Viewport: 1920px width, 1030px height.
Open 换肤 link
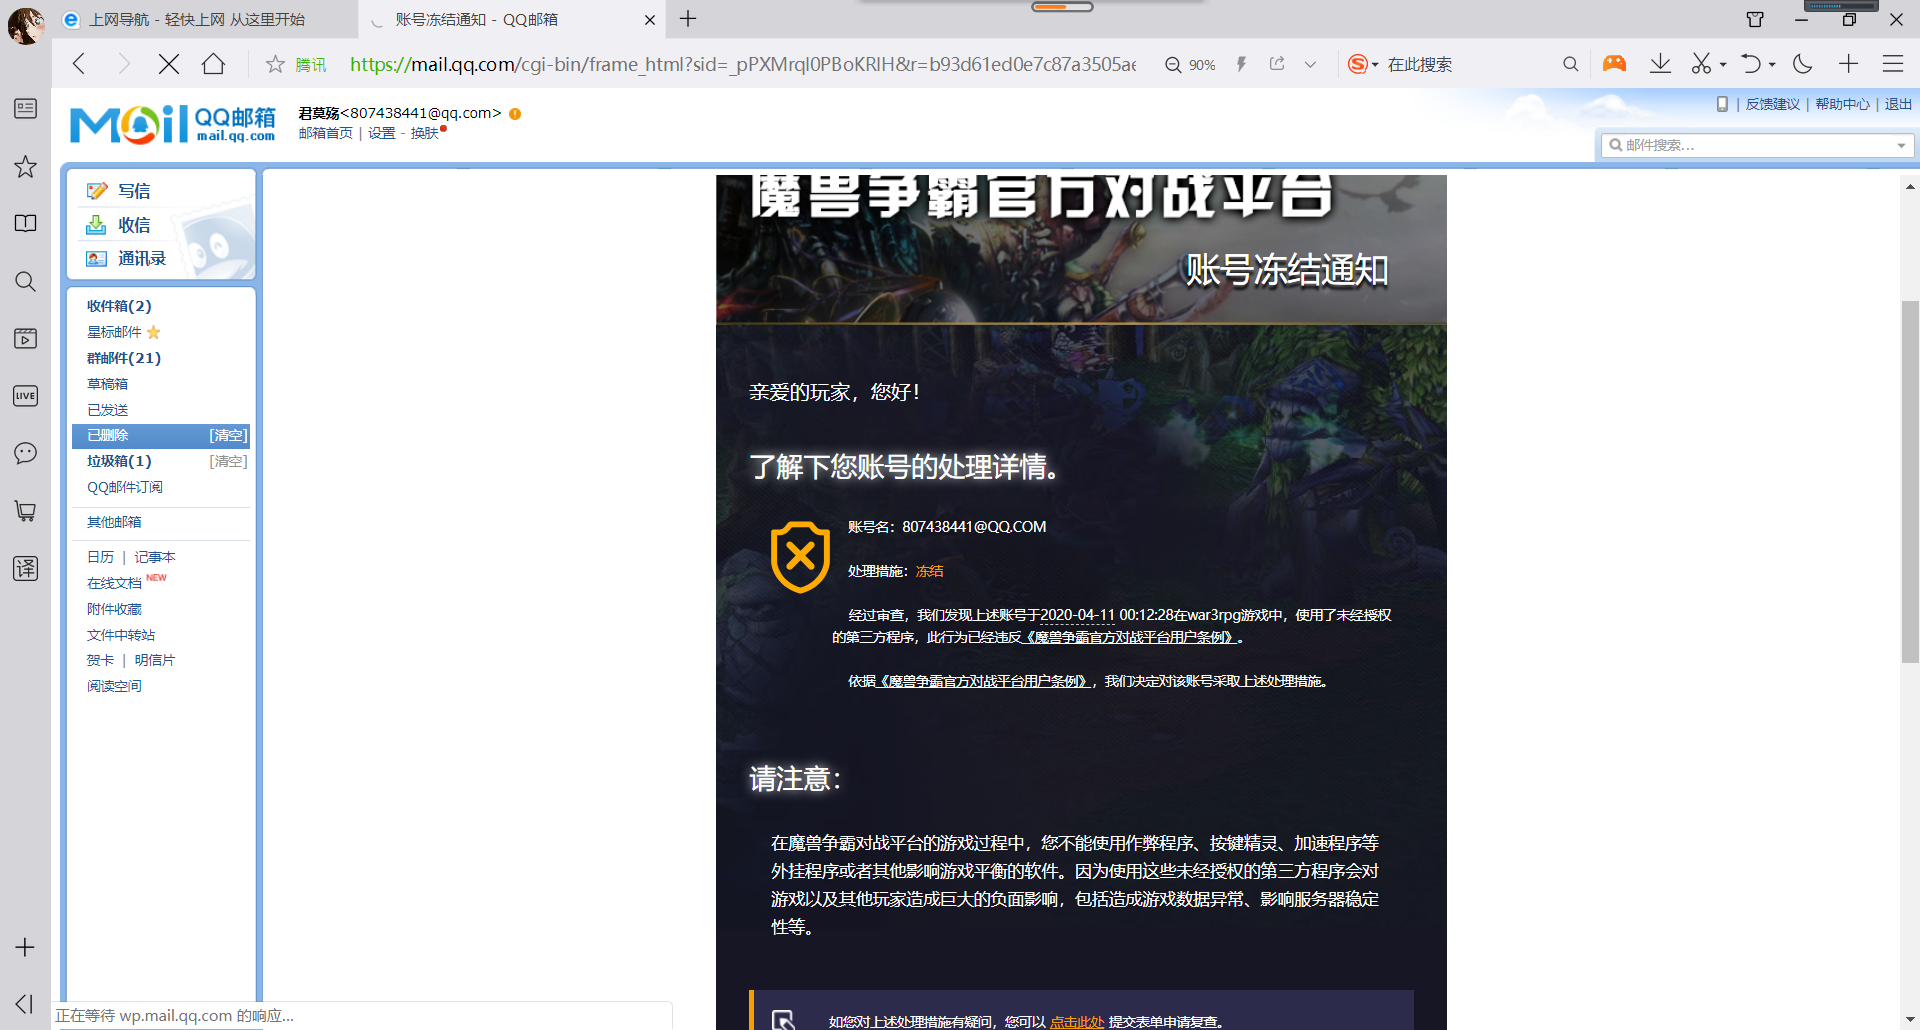[425, 133]
